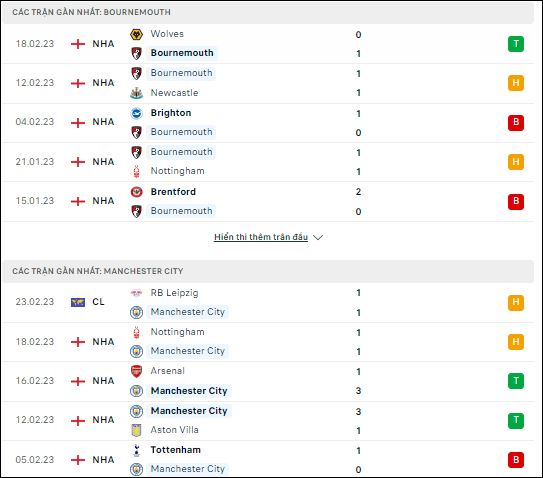This screenshot has height=478, width=543.
Task: Click the Aston Villa crest icon
Action: click(x=136, y=430)
